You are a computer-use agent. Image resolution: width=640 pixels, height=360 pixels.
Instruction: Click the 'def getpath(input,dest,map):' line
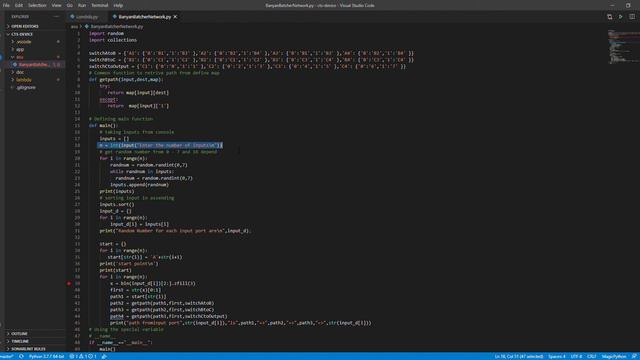[x=125, y=80]
